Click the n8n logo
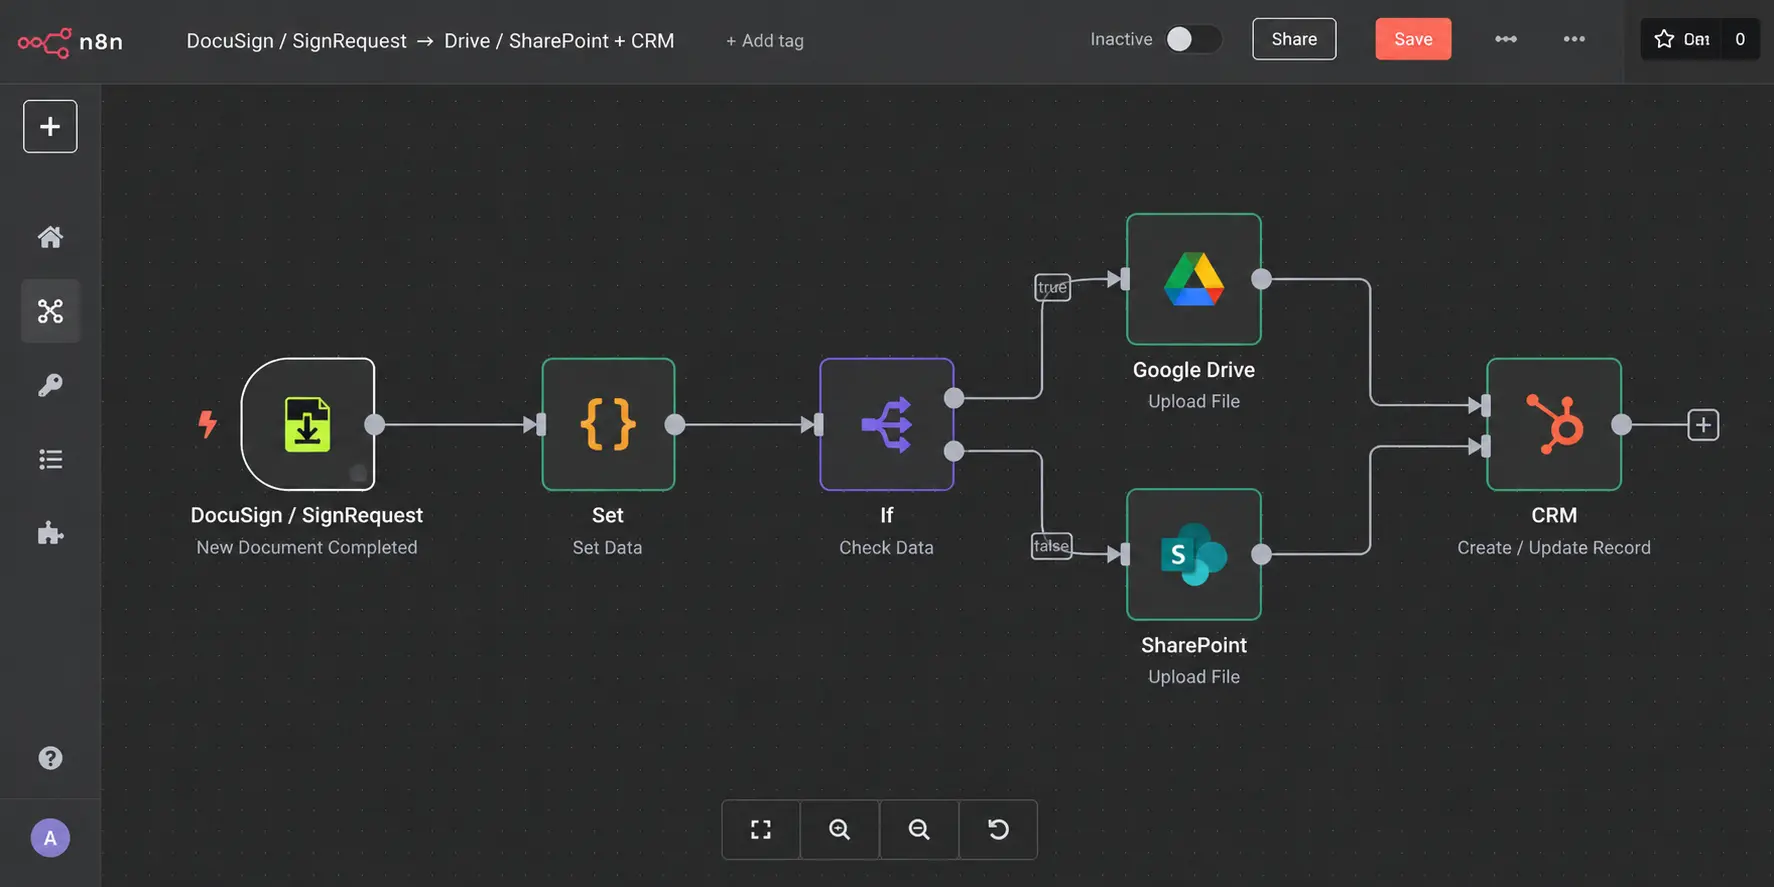1774x887 pixels. click(70, 42)
